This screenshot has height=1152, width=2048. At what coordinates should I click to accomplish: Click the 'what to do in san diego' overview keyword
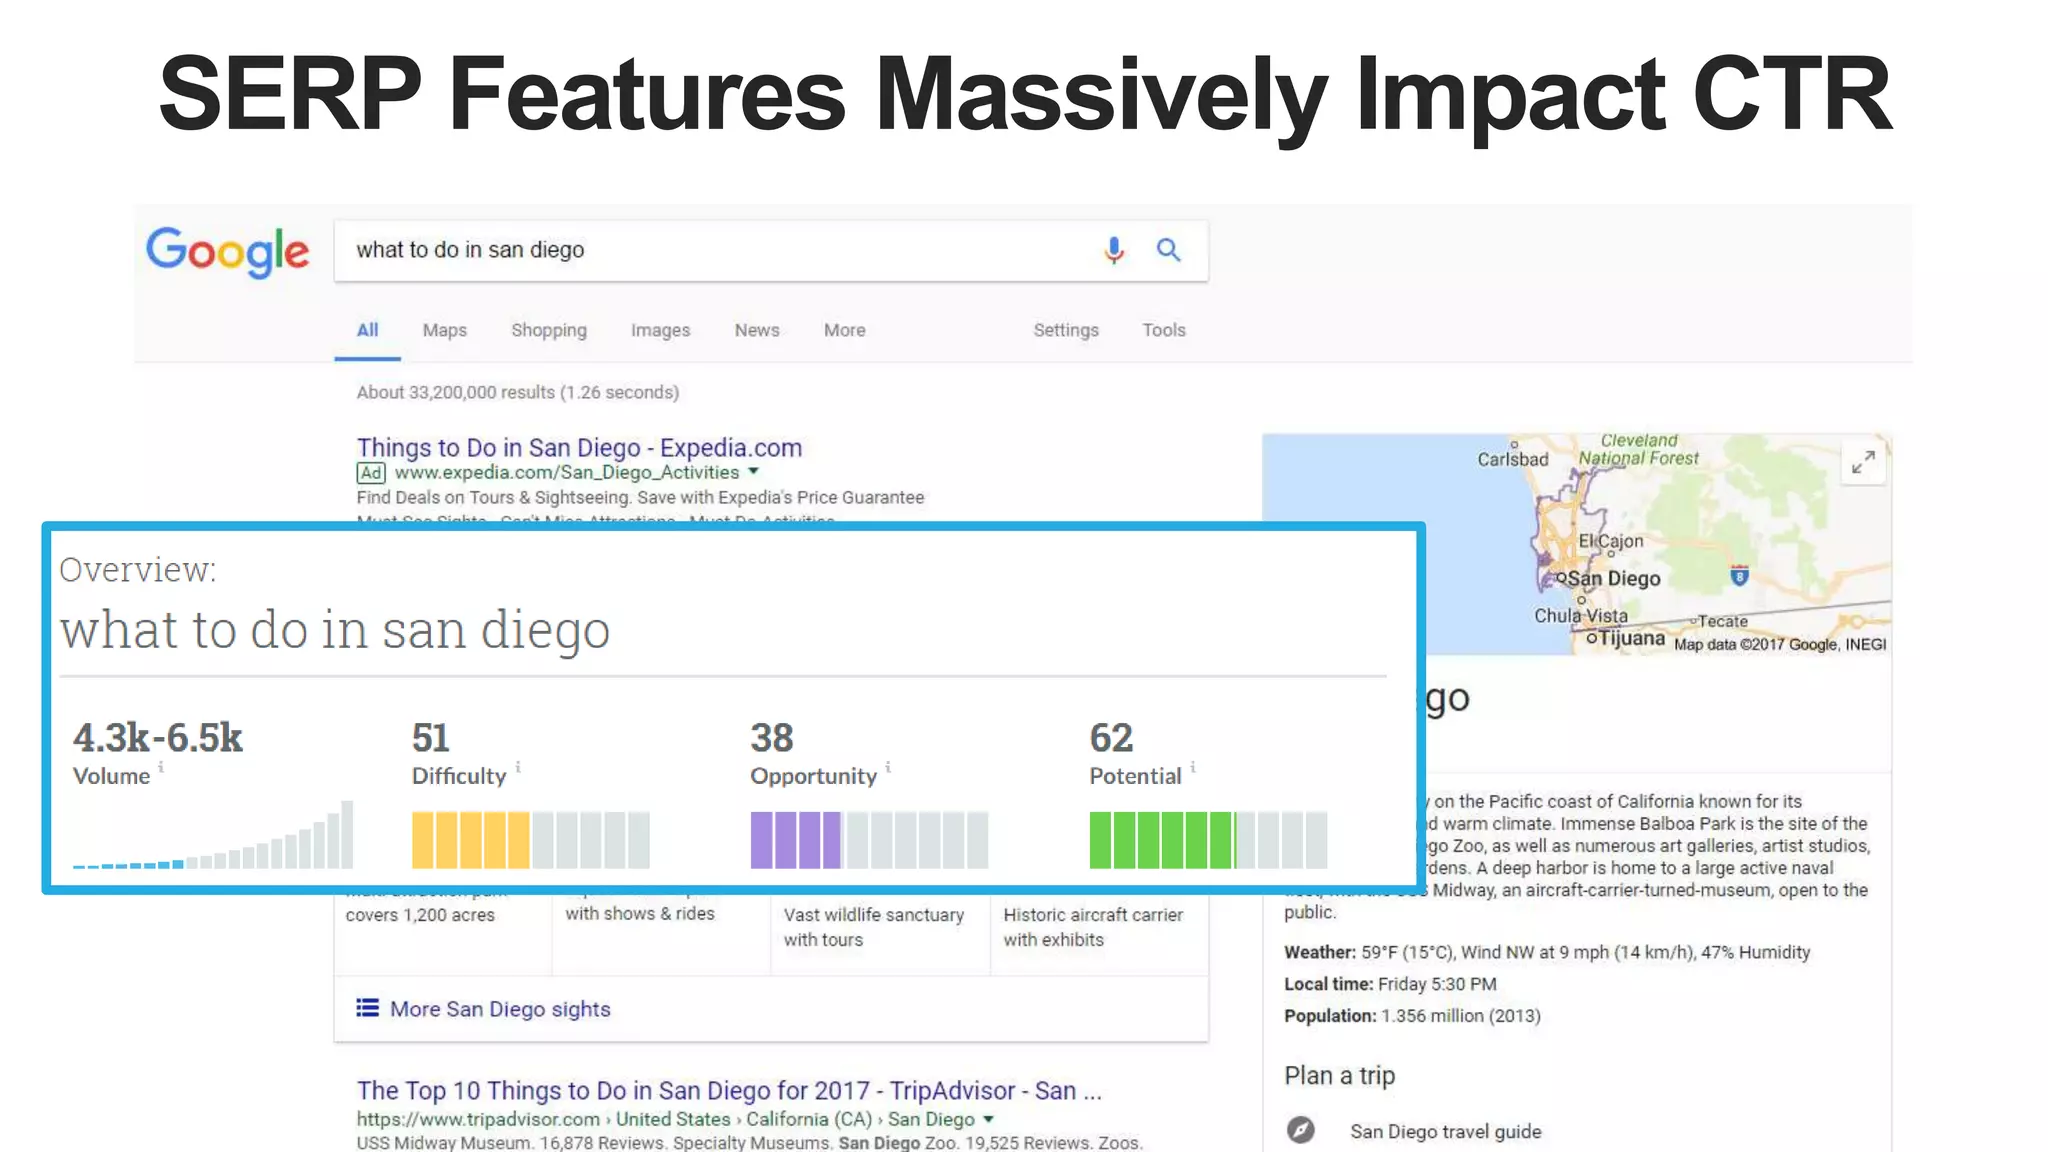(x=335, y=630)
